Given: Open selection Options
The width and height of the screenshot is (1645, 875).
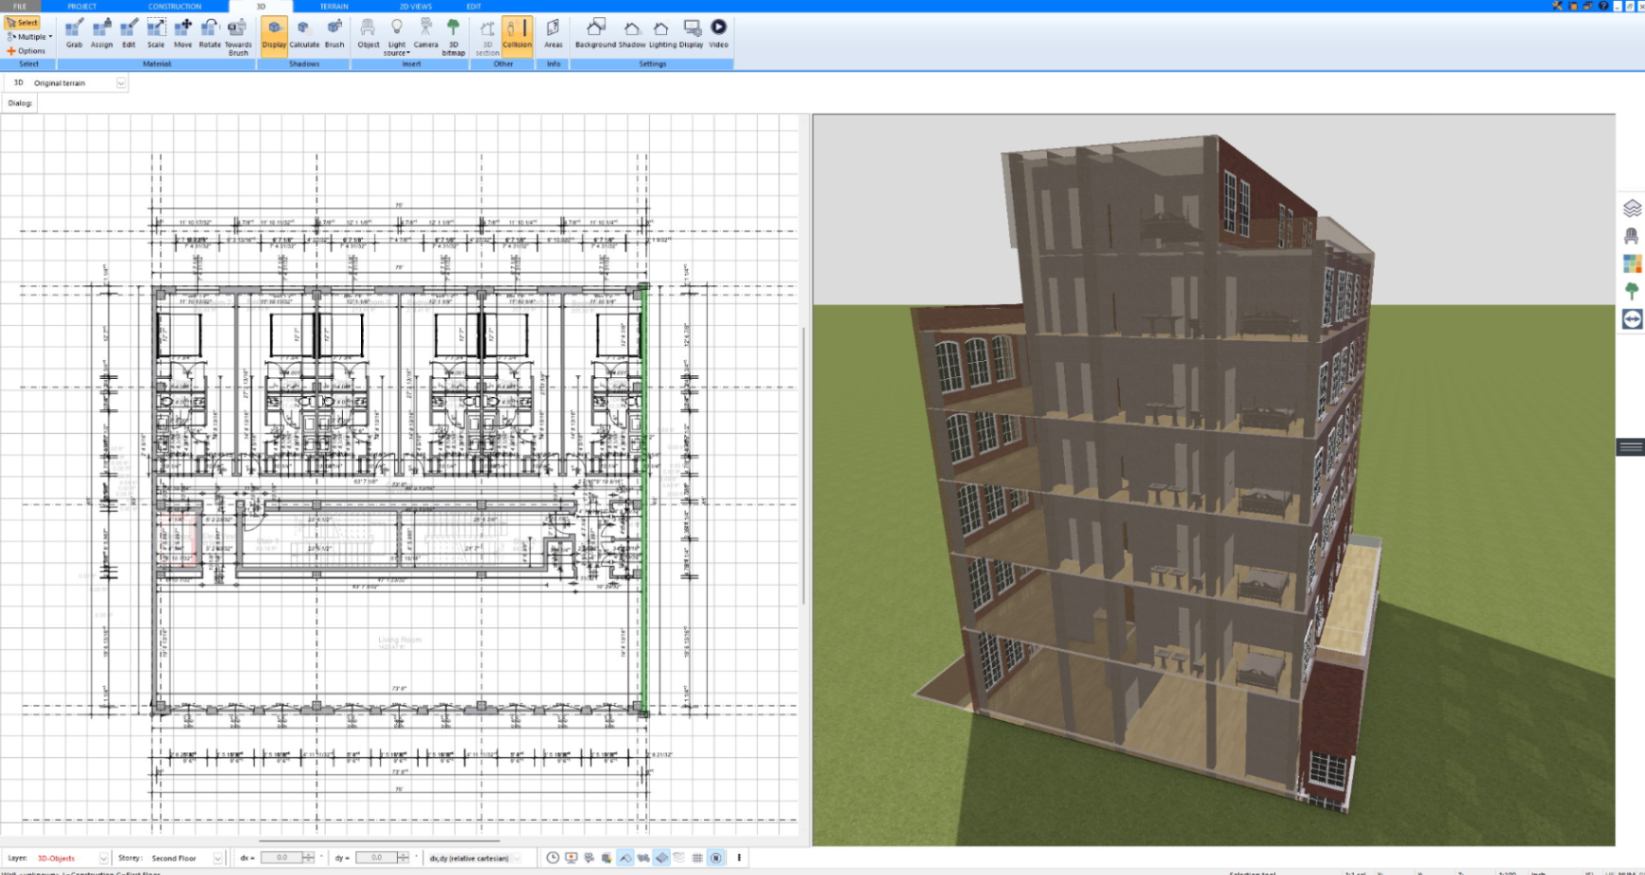Looking at the screenshot, I should point(26,50).
